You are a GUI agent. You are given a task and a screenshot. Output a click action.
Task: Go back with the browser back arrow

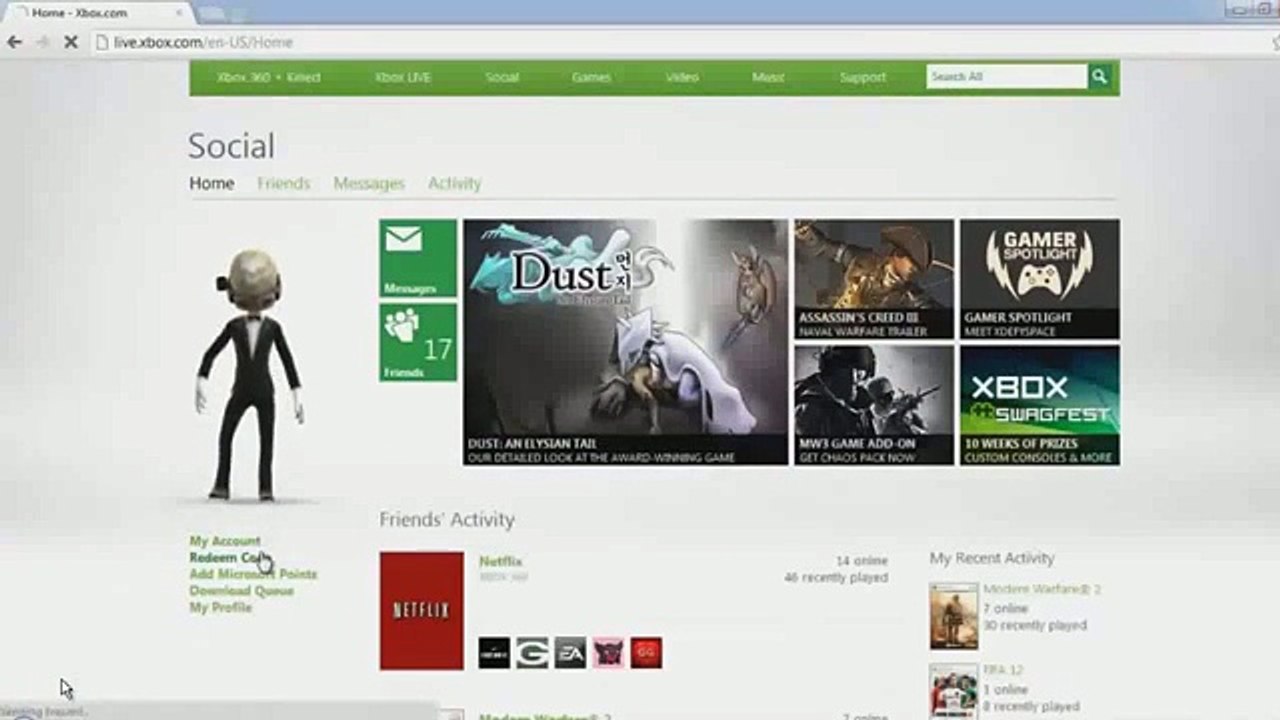[x=14, y=42]
